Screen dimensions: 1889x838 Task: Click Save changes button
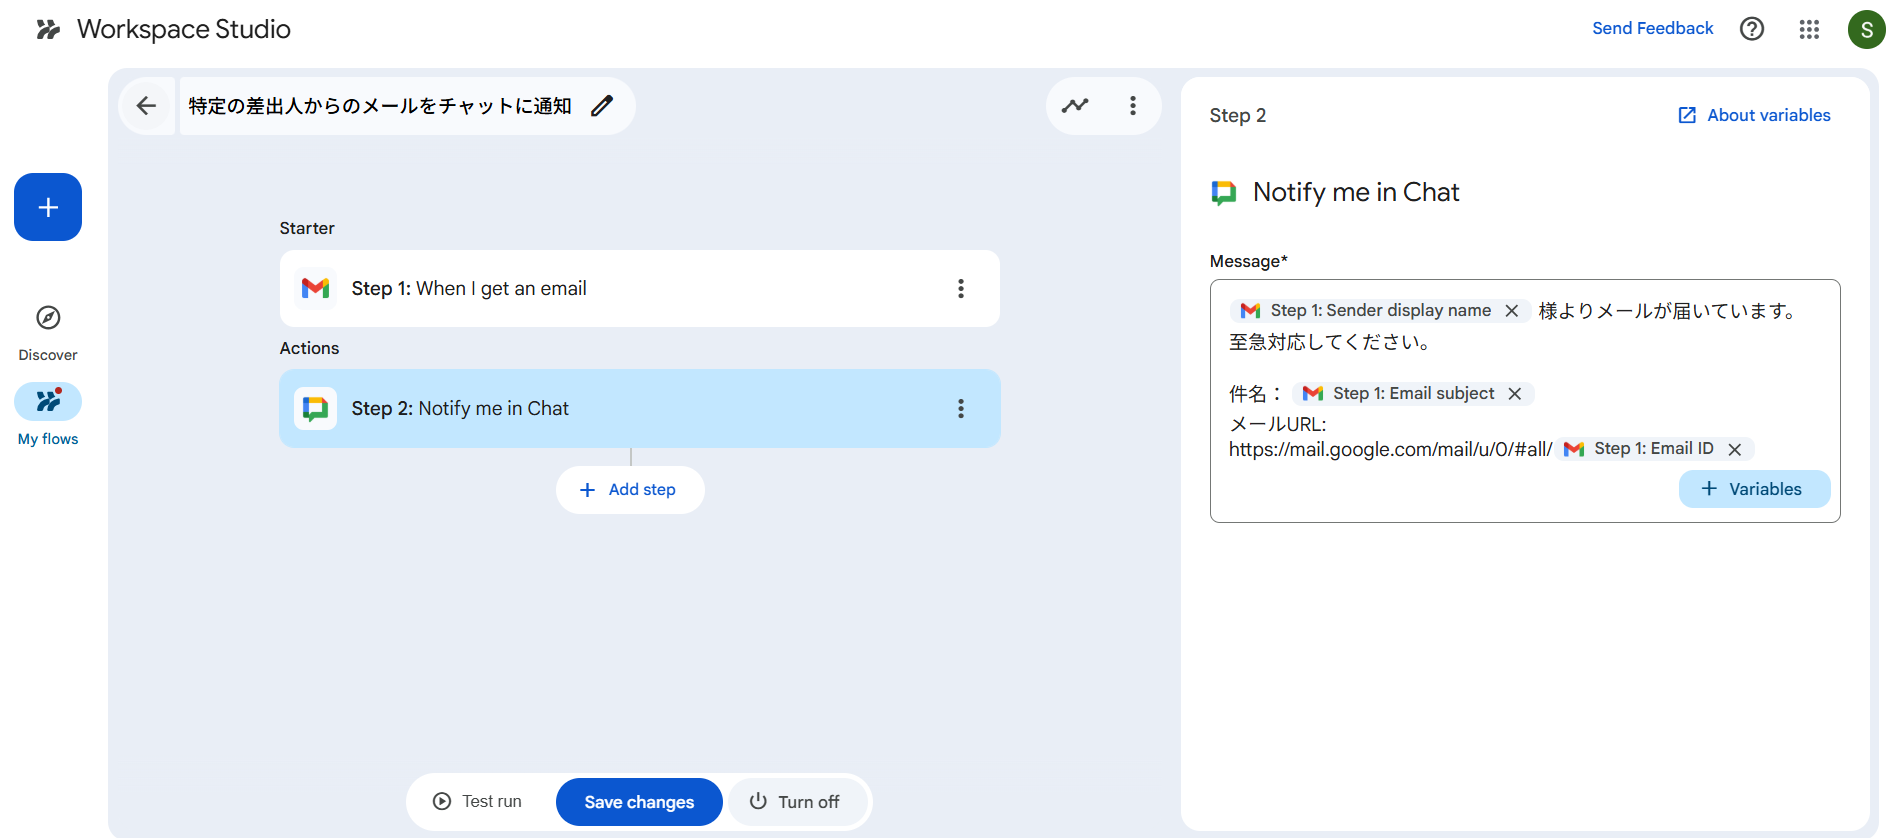639,802
